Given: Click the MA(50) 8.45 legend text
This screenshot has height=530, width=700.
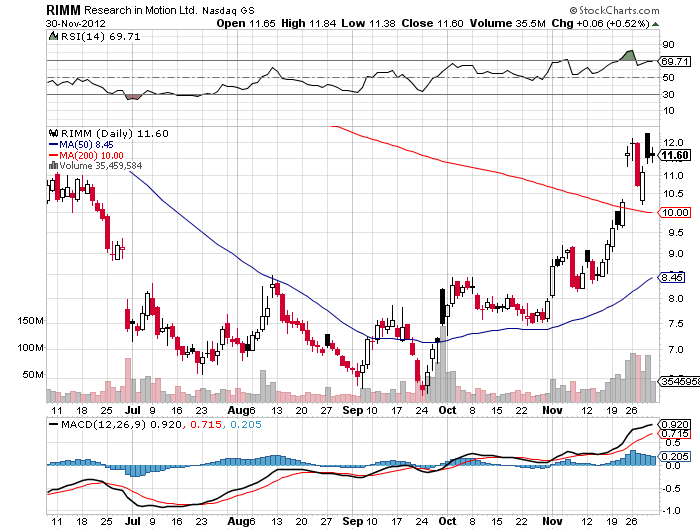Looking at the screenshot, I should coord(86,145).
